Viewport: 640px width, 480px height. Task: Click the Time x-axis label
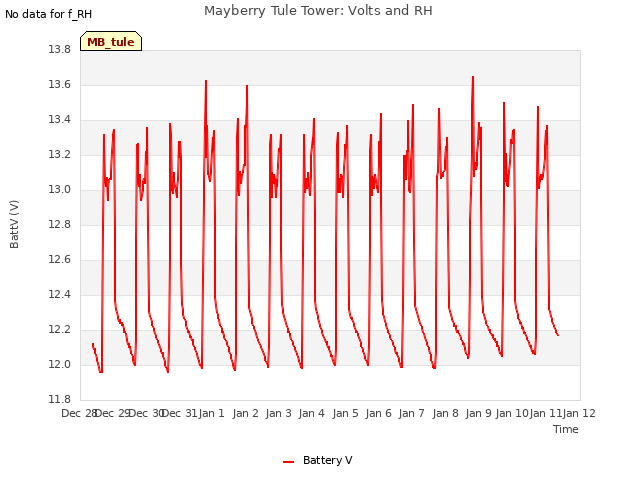coord(565,429)
